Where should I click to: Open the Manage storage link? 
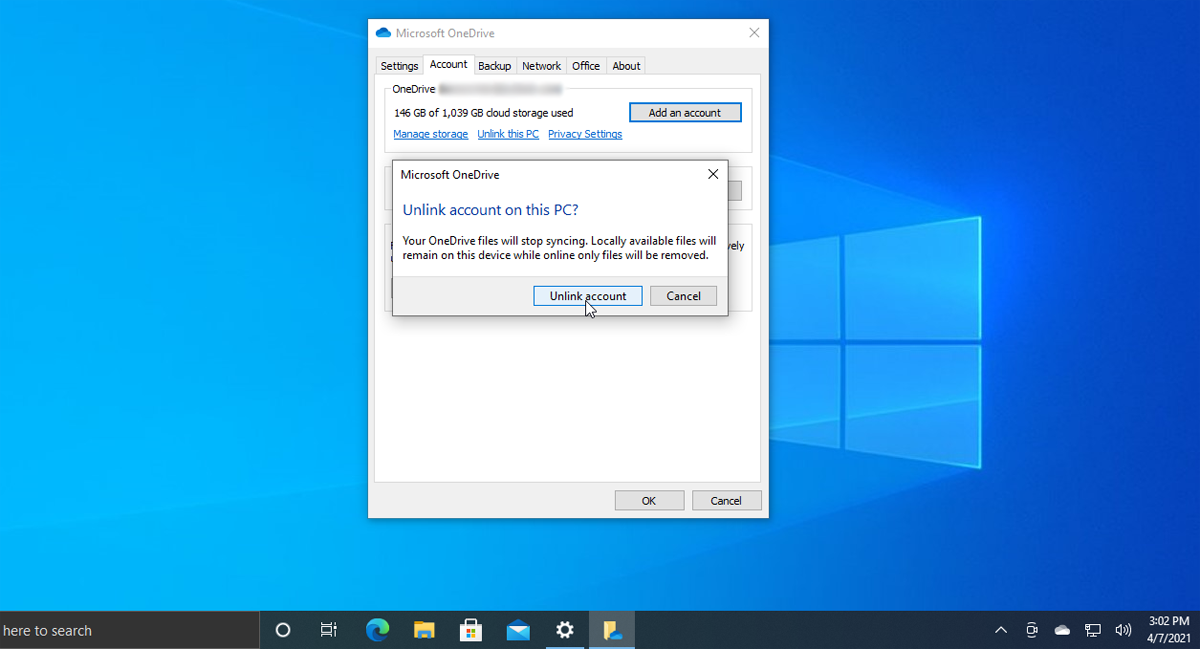pos(430,134)
